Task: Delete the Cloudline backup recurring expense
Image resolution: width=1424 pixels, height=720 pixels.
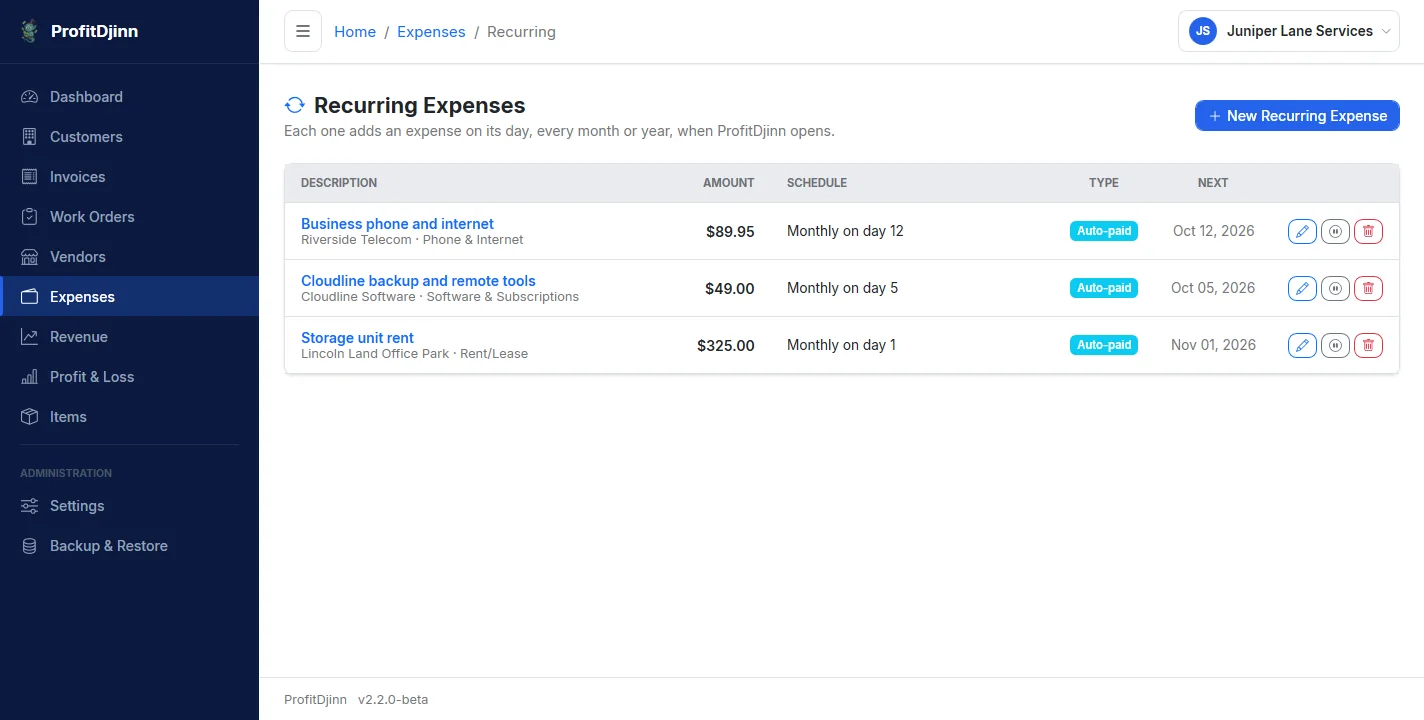Action: click(1369, 288)
